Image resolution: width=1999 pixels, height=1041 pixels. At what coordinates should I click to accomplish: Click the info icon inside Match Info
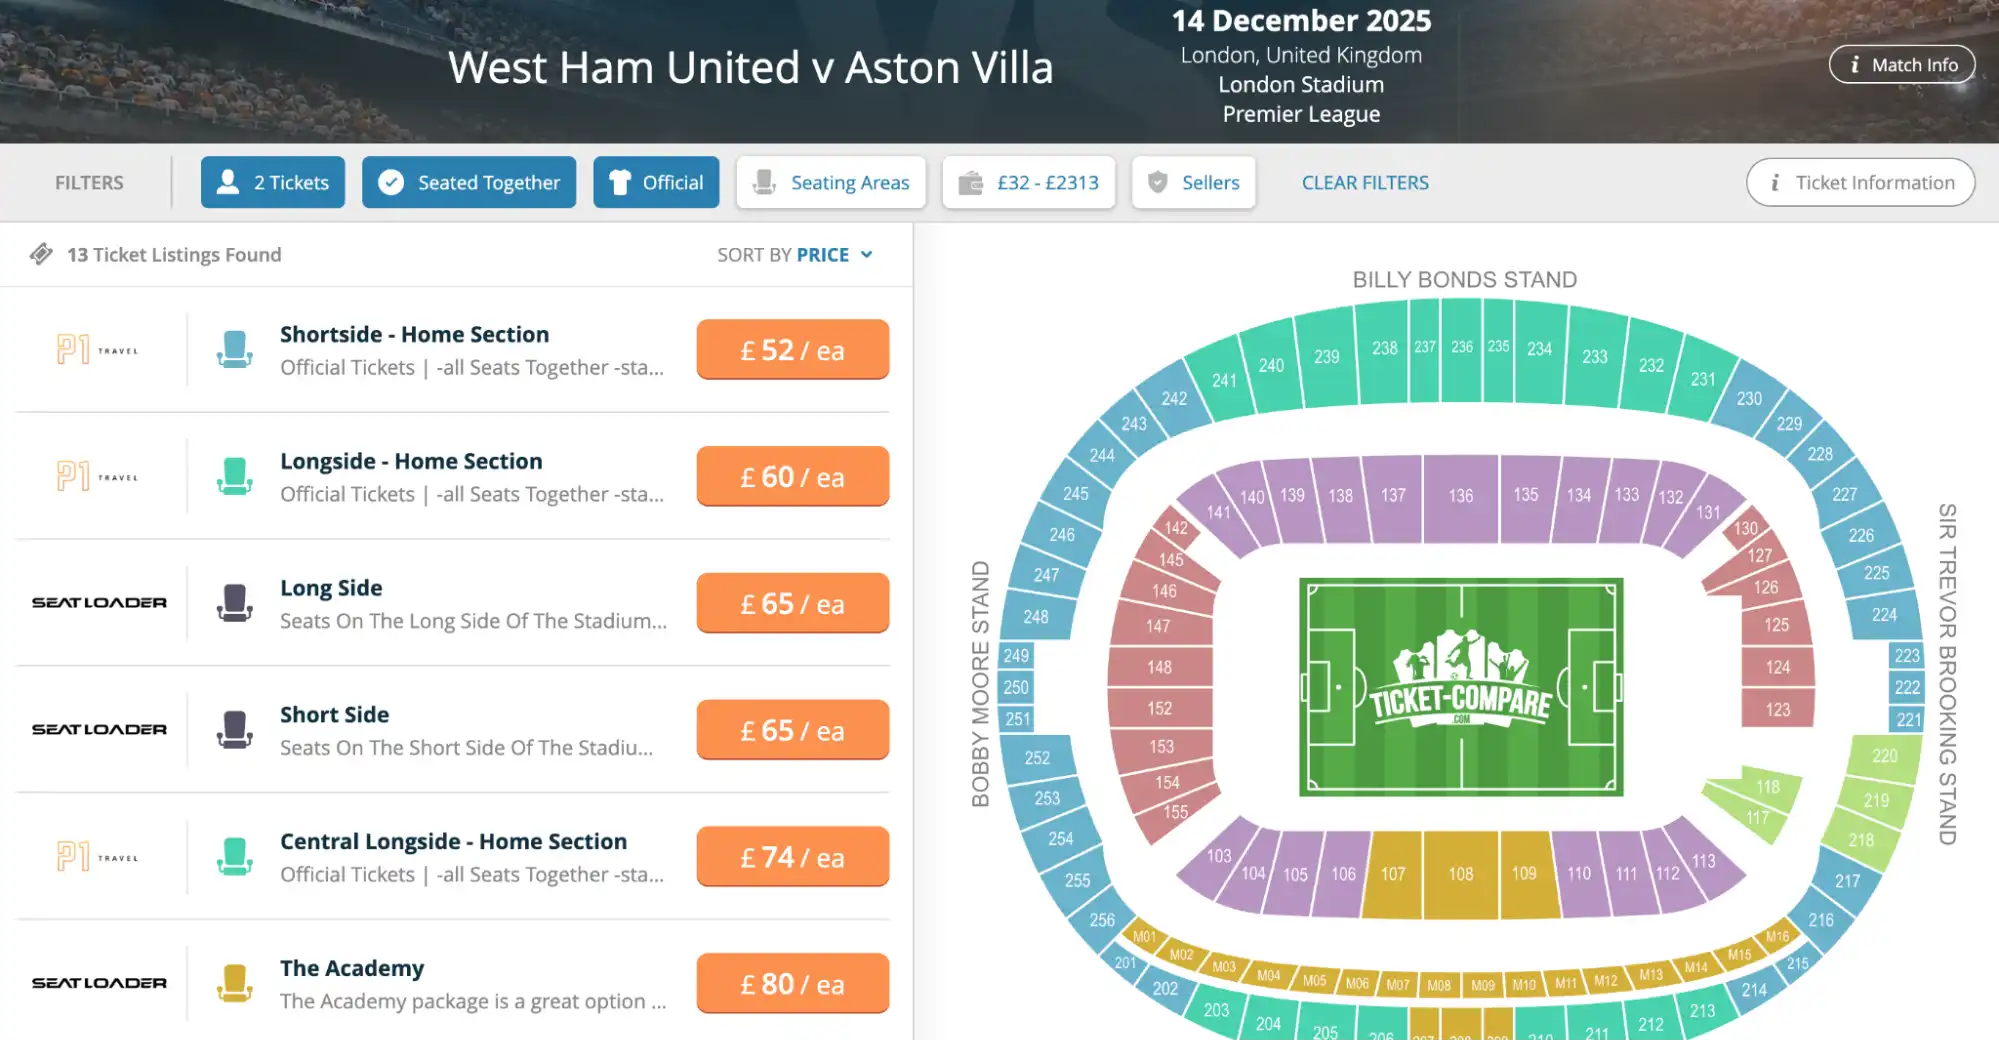1856,64
